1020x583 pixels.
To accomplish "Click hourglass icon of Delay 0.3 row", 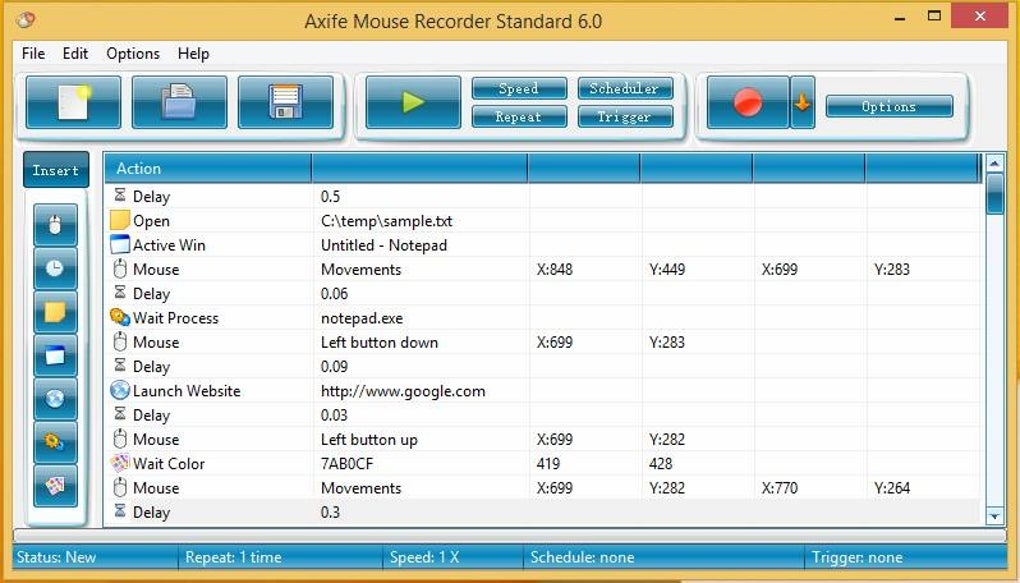I will coord(120,511).
